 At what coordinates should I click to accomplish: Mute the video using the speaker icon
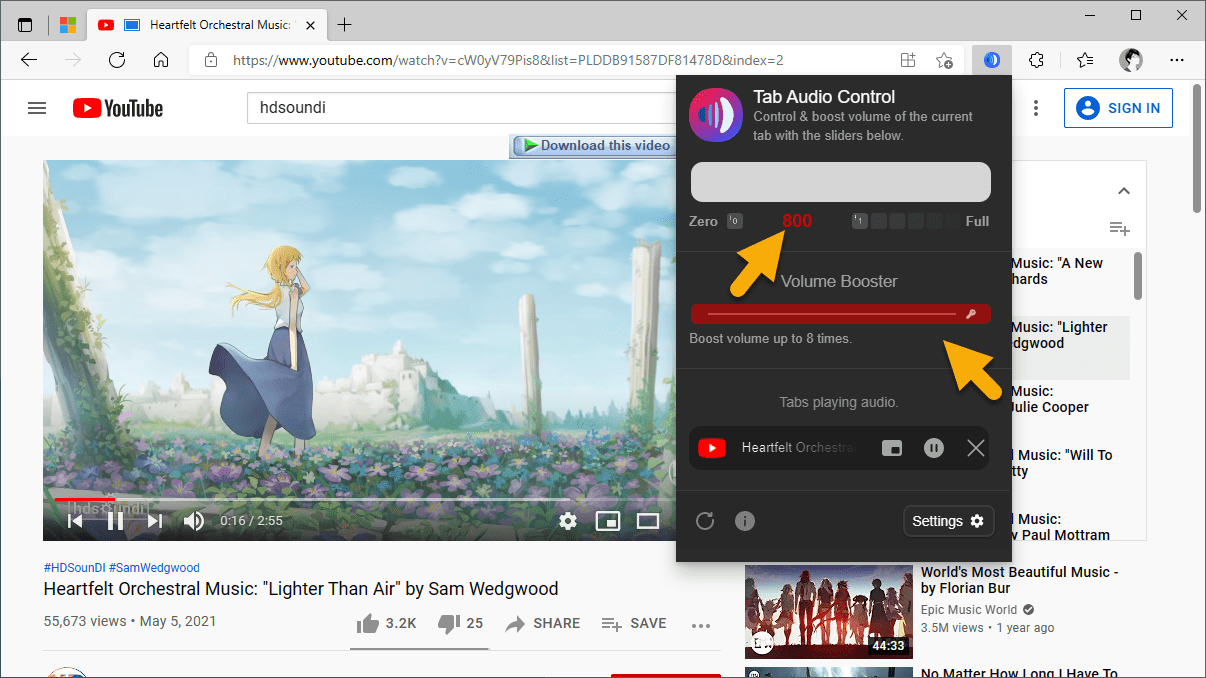tap(194, 521)
